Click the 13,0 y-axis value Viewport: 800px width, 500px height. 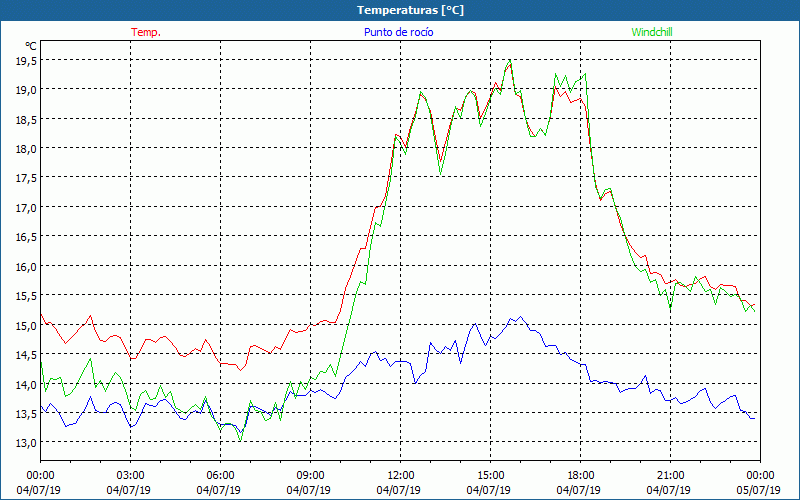pos(26,443)
